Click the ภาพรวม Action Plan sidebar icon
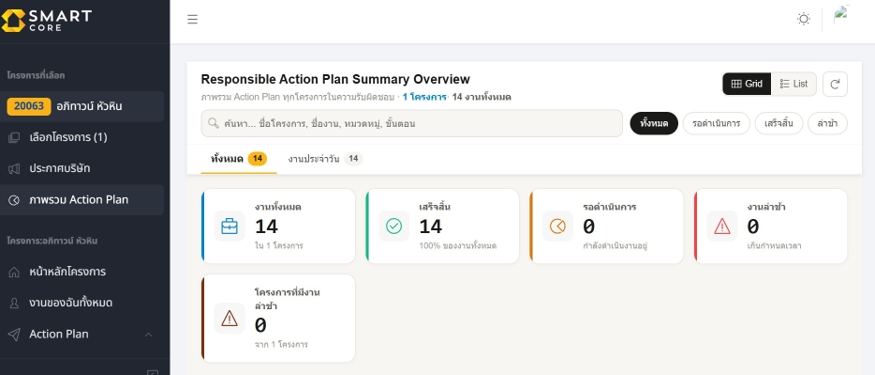This screenshot has height=375, width=875. [14, 200]
